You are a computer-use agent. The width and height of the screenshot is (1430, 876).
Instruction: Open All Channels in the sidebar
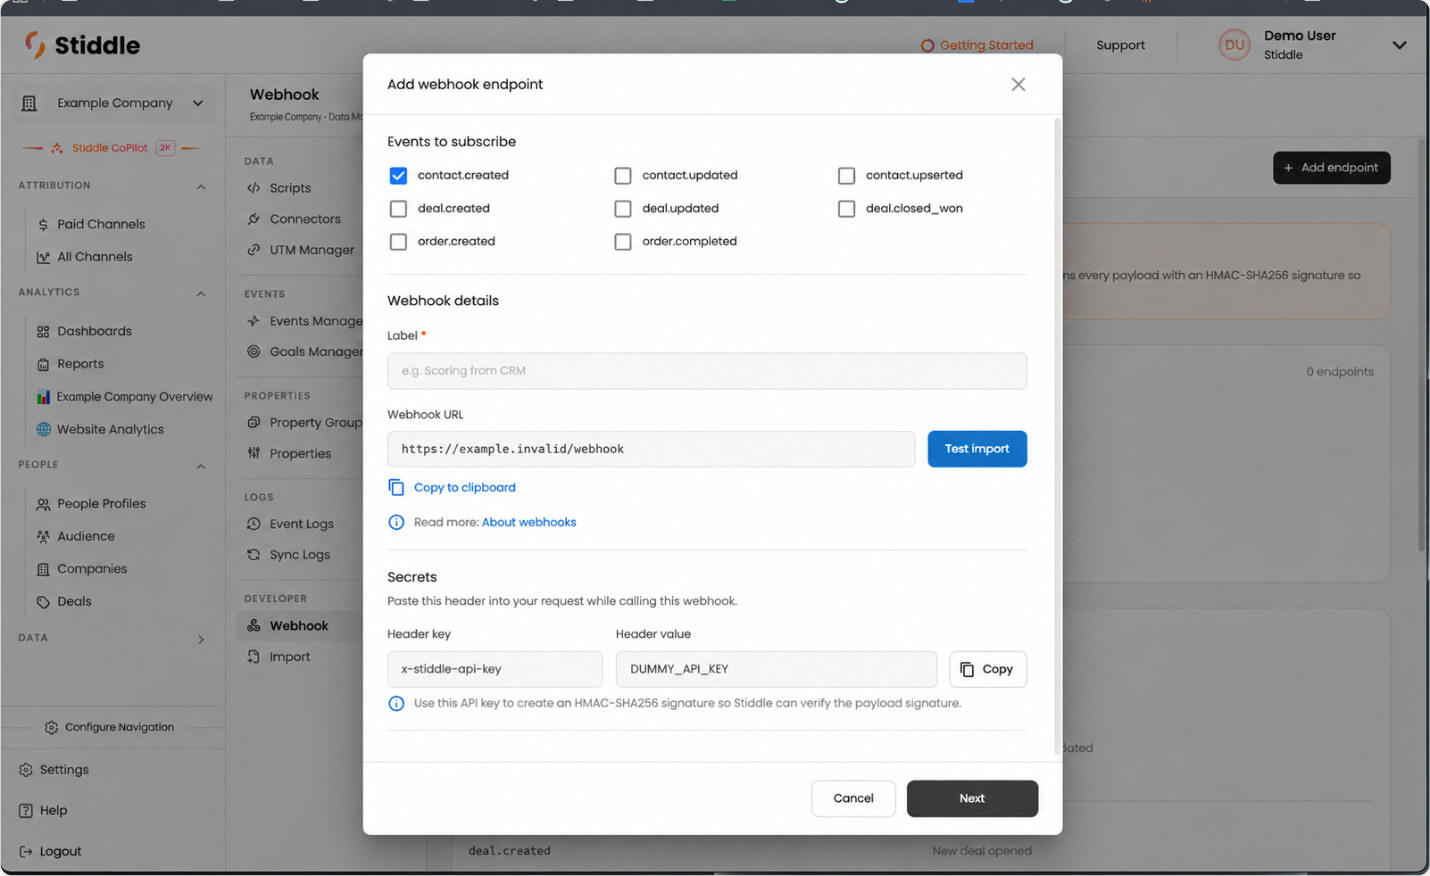pyautogui.click(x=95, y=257)
